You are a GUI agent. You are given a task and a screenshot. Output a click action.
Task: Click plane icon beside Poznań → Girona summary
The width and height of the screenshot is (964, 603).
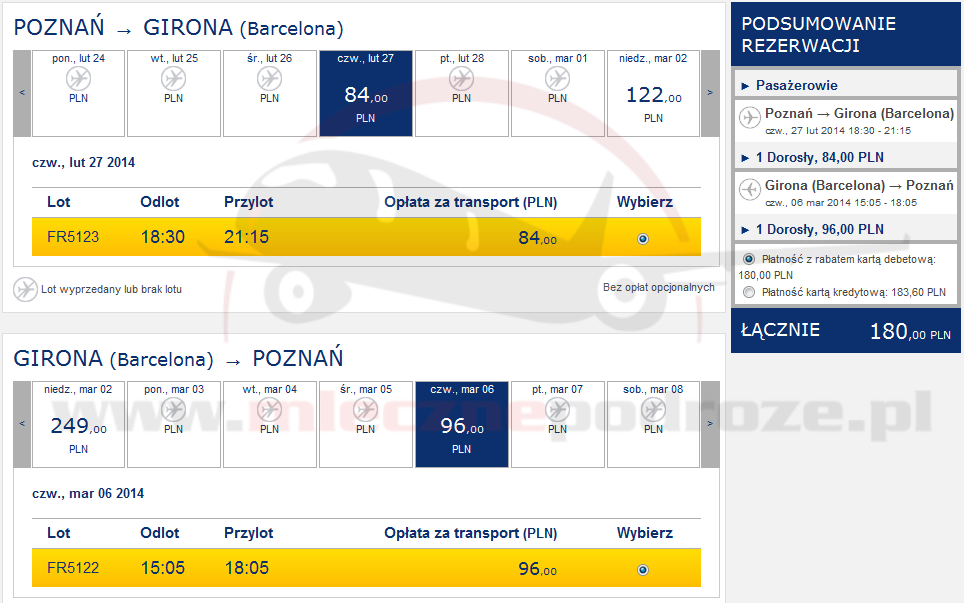[750, 118]
